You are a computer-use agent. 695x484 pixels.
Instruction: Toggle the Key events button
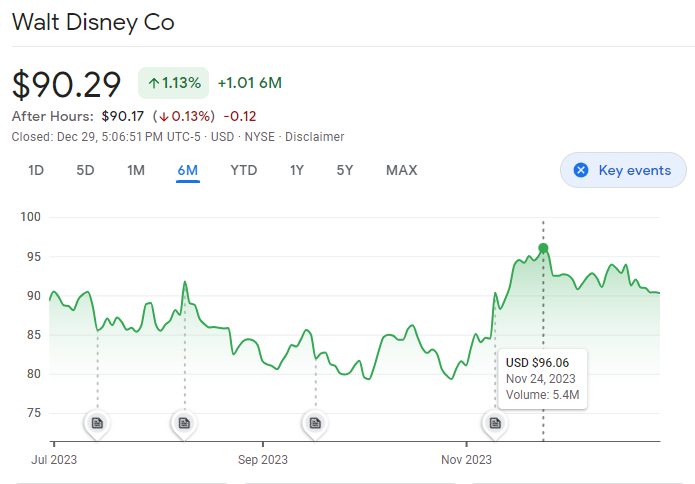[623, 170]
